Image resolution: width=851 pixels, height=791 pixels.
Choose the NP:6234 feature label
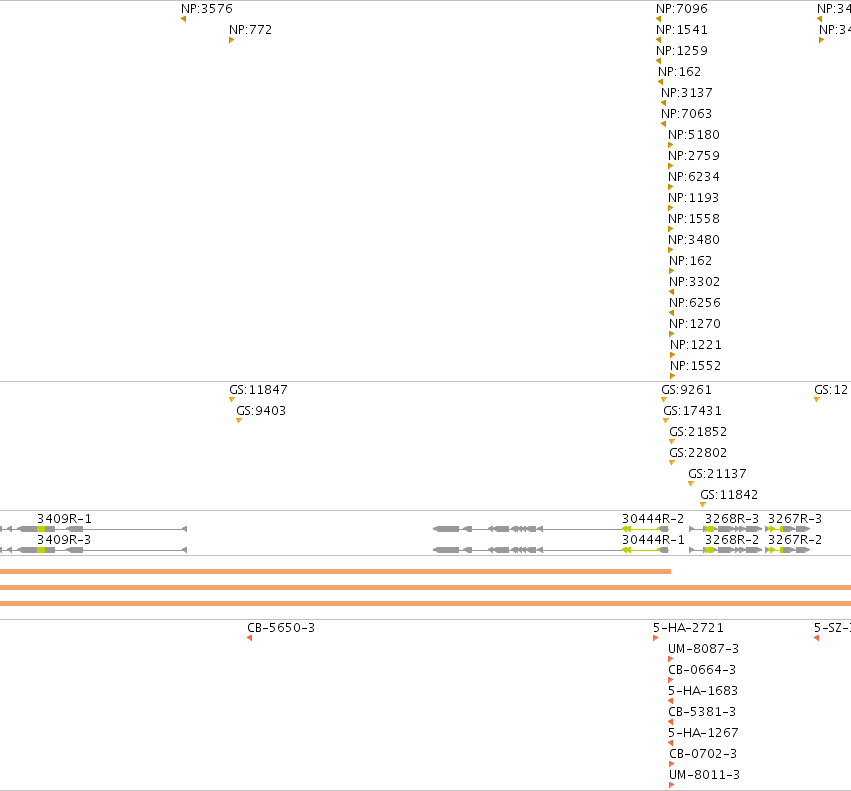[x=694, y=177]
